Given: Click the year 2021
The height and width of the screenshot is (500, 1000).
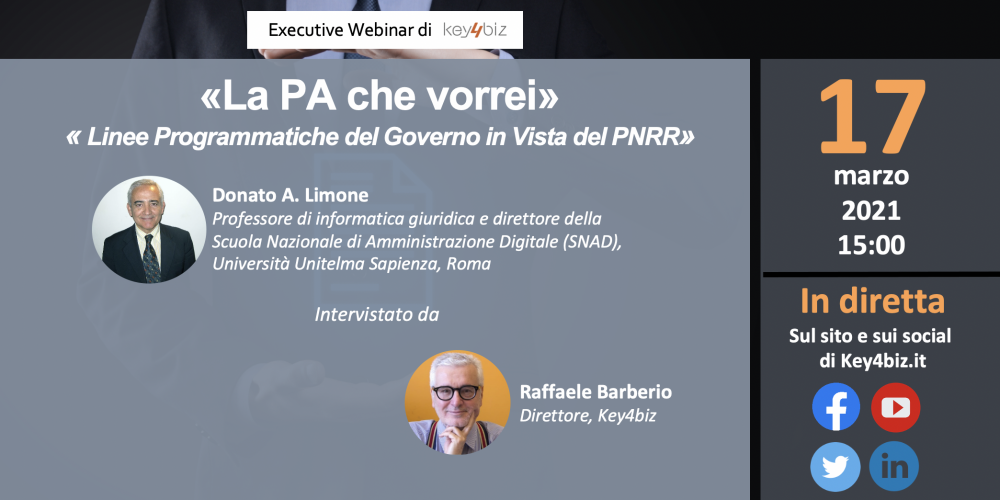Looking at the screenshot, I should [x=871, y=210].
